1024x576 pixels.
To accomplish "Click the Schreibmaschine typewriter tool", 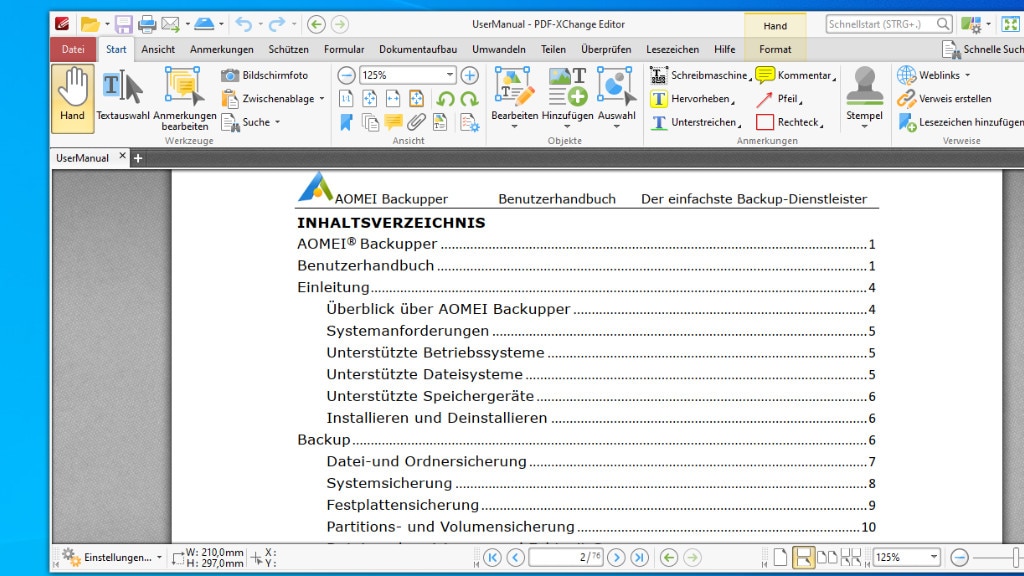I will pyautogui.click(x=699, y=75).
